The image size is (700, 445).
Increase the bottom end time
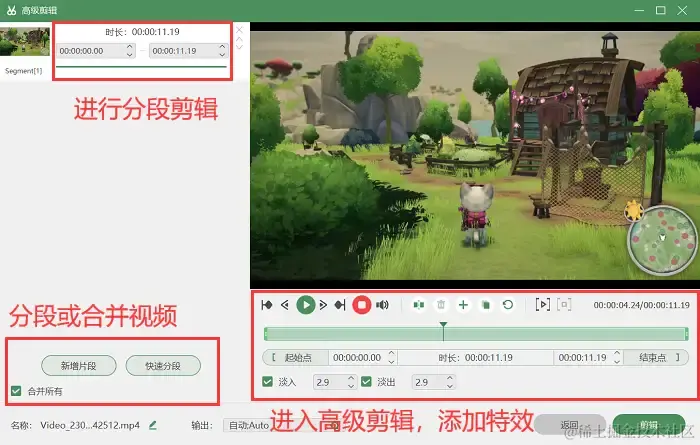617,354
